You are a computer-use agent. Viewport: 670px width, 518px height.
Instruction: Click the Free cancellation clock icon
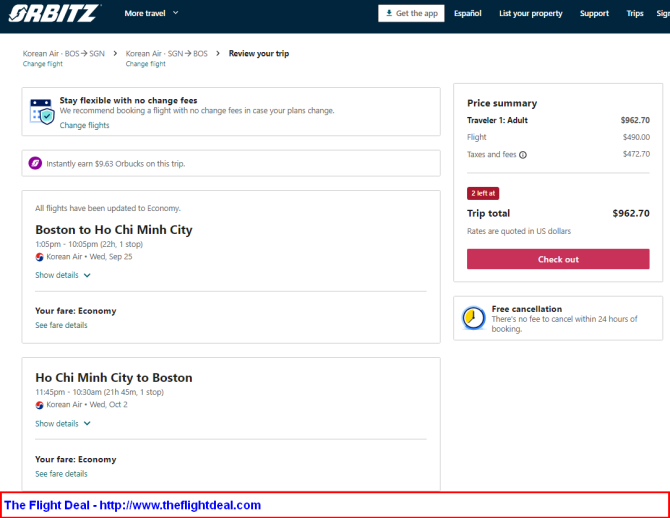[473, 318]
